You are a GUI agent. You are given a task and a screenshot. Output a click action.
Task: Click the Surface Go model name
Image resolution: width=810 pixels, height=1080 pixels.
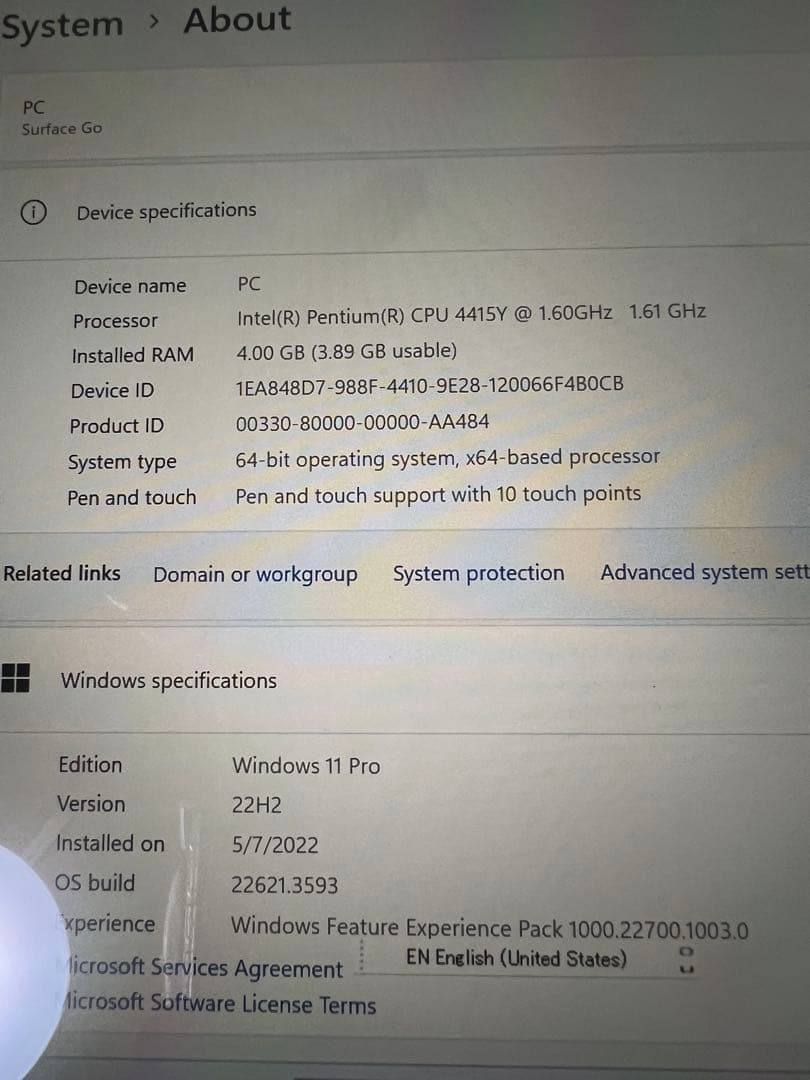click(61, 129)
